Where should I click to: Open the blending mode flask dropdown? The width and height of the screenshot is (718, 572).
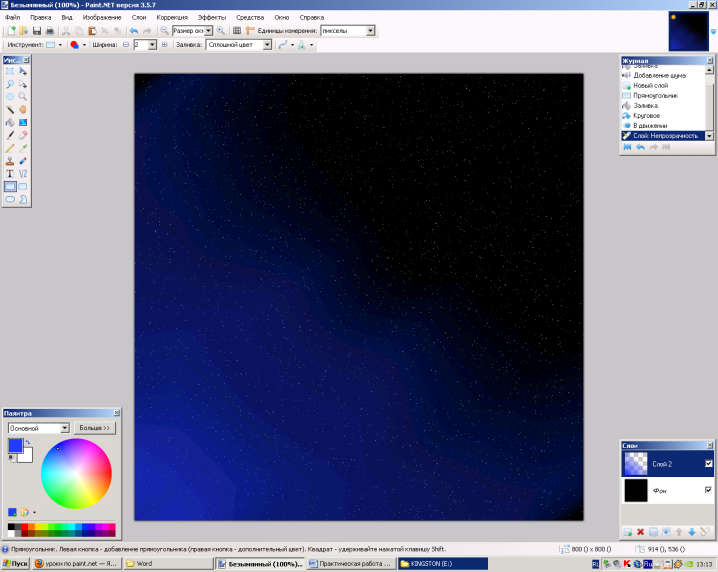312,45
